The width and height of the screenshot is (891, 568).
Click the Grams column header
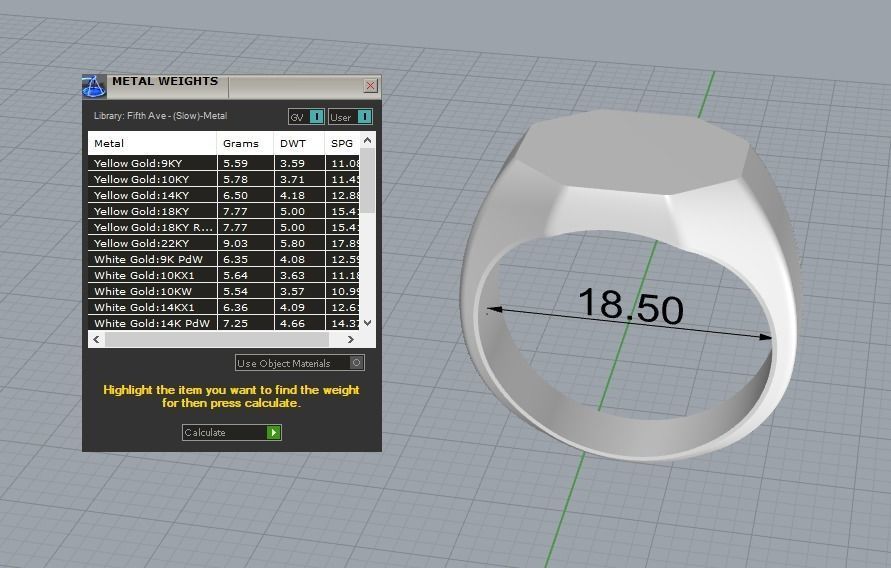tap(245, 143)
